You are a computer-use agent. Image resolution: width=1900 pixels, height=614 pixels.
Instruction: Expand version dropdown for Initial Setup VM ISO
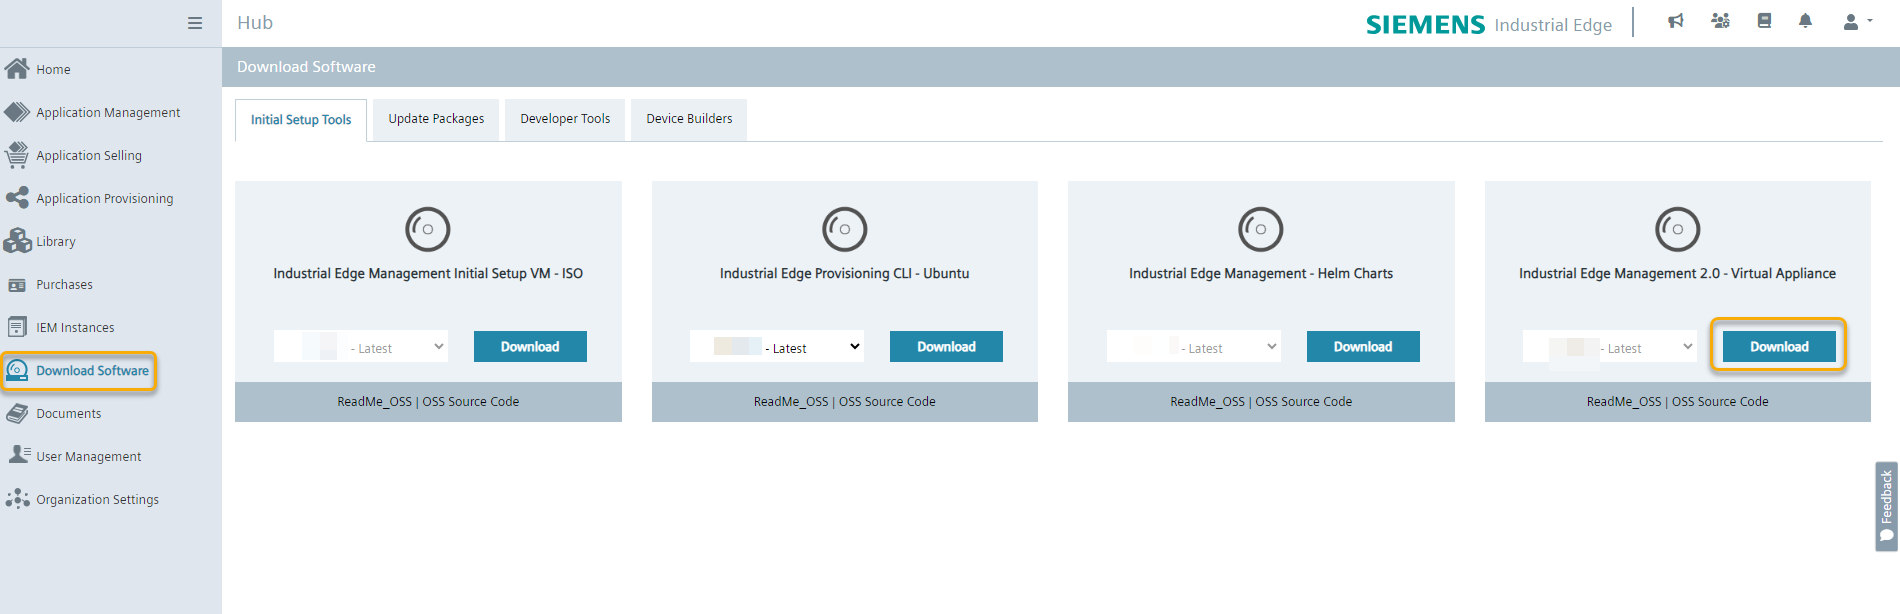pos(360,347)
